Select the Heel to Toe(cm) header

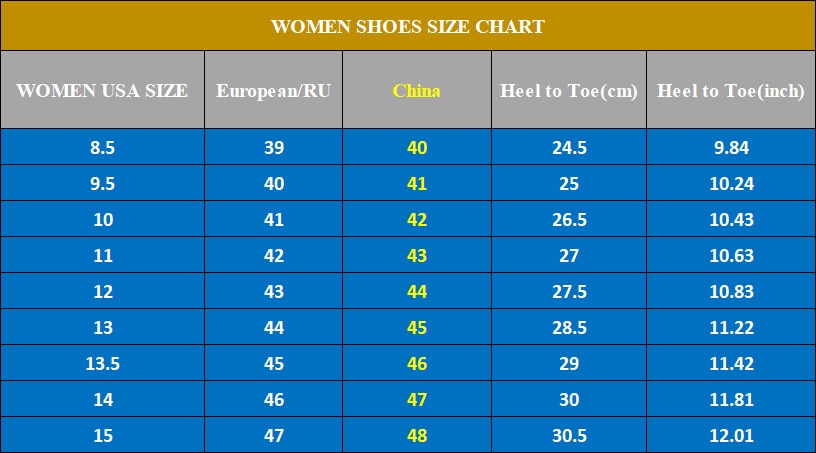569,91
